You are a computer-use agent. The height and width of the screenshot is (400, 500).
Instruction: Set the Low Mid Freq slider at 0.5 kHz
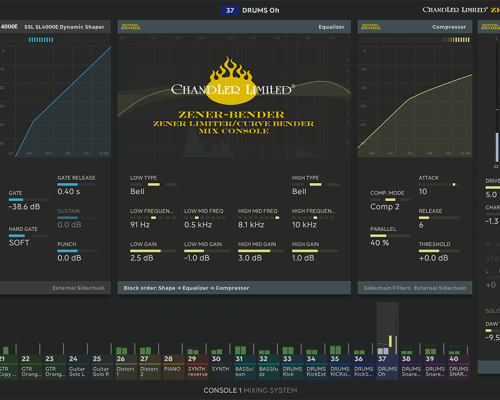[x=204, y=218]
